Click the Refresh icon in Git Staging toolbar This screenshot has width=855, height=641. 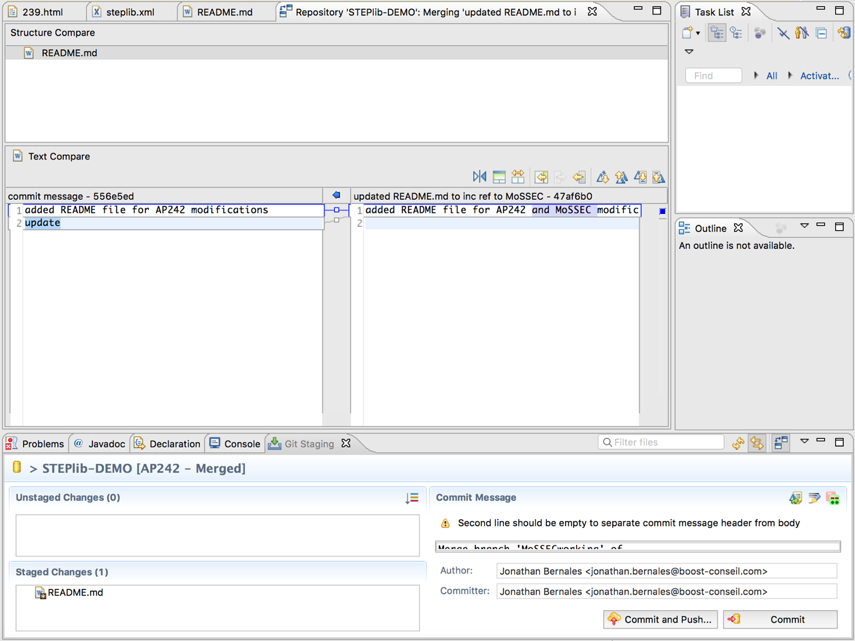tap(738, 444)
